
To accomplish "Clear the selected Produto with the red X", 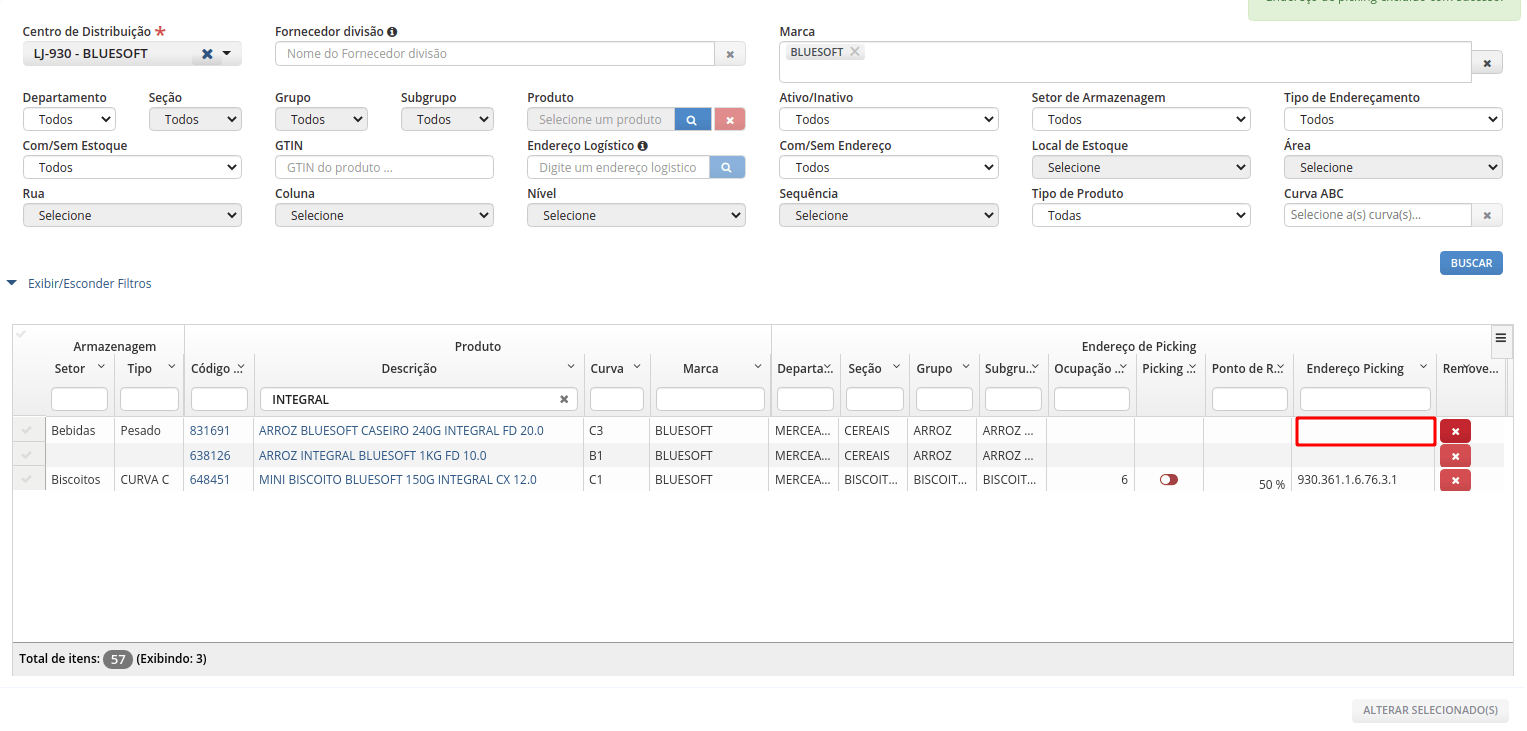I will pos(730,120).
